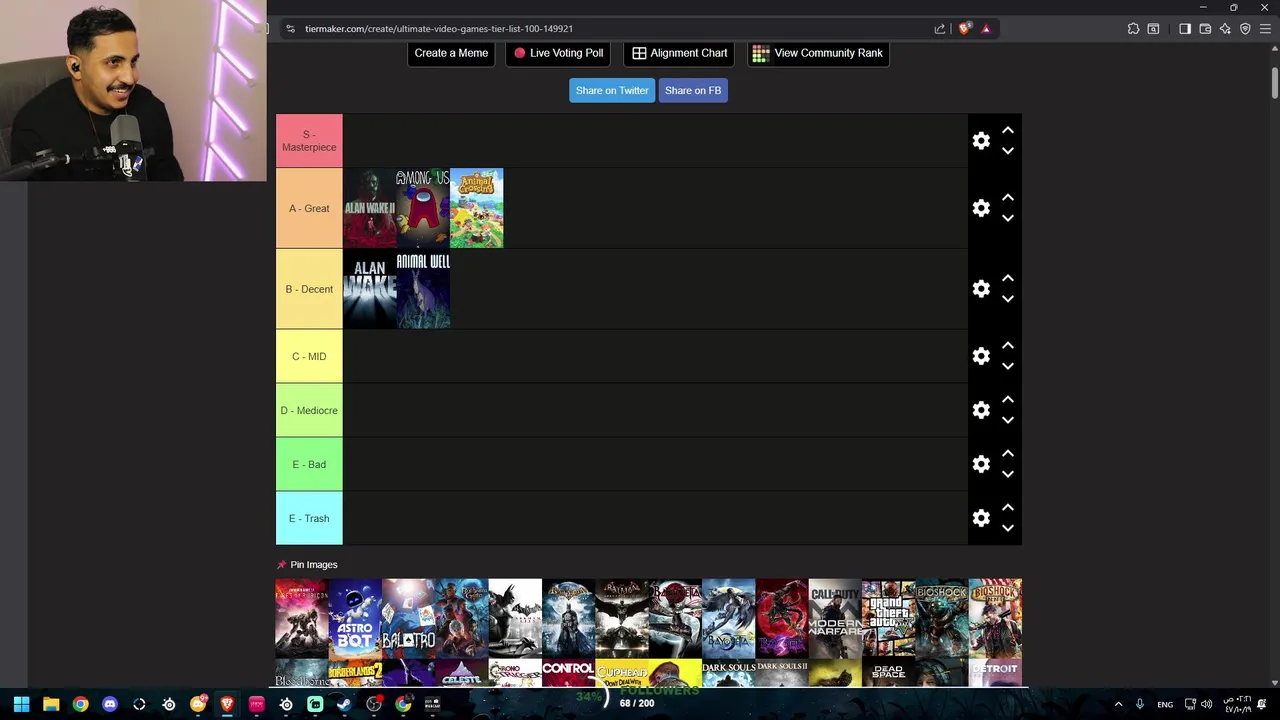Open OBS Studio from taskbar
1280x720 pixels.
[x=374, y=704]
